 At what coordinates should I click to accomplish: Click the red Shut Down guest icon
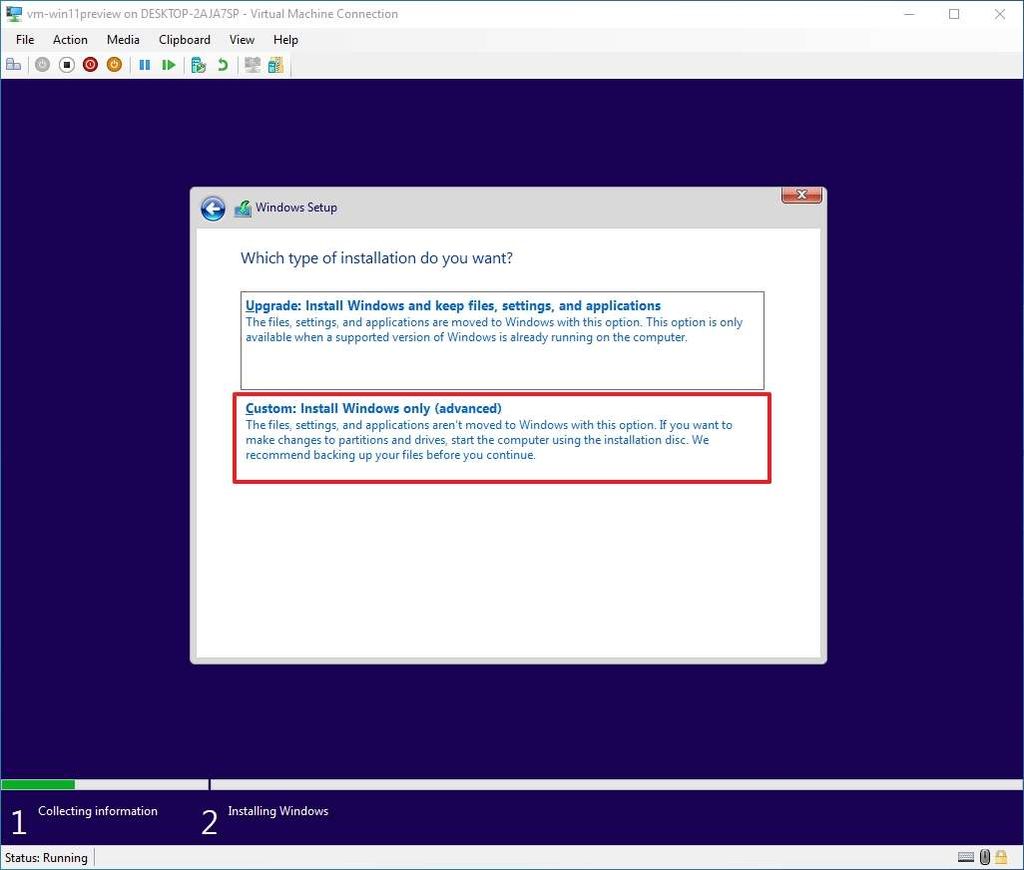tap(90, 64)
